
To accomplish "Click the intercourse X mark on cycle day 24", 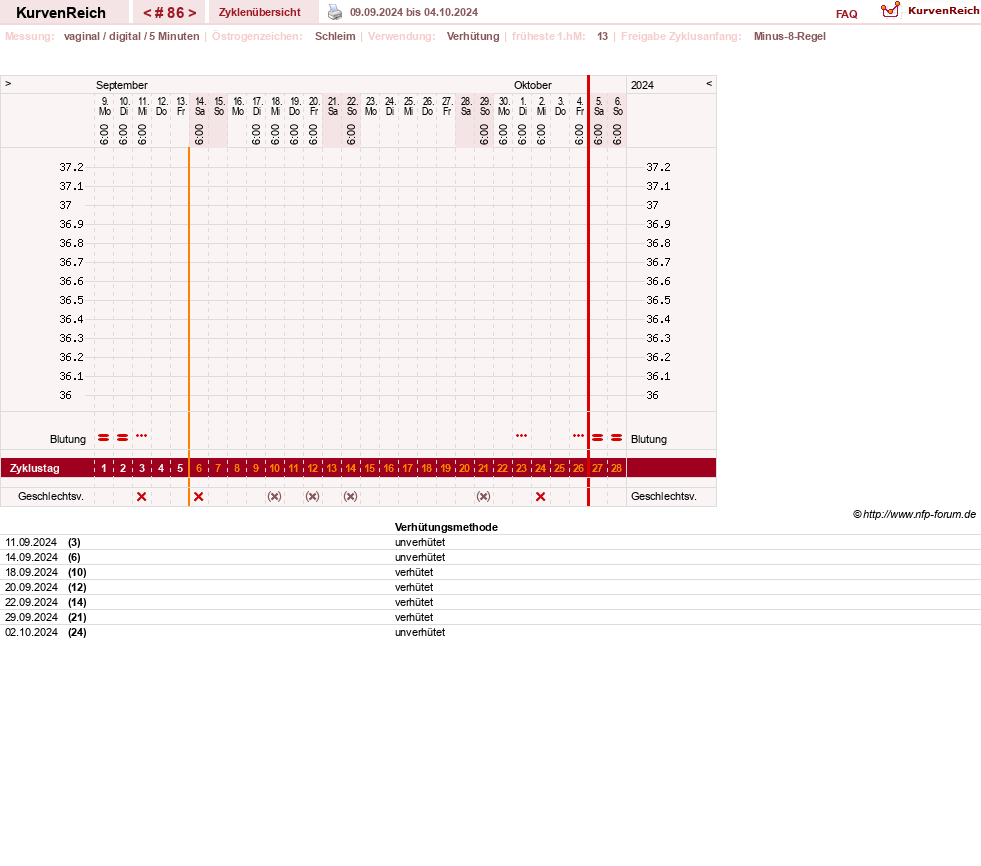I will [541, 497].
